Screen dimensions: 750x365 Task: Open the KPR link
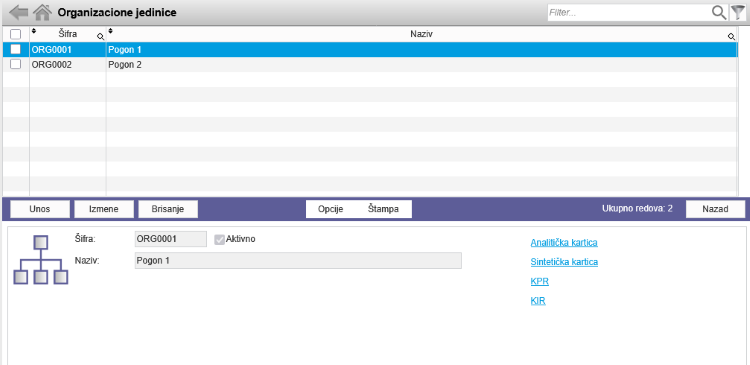click(540, 282)
